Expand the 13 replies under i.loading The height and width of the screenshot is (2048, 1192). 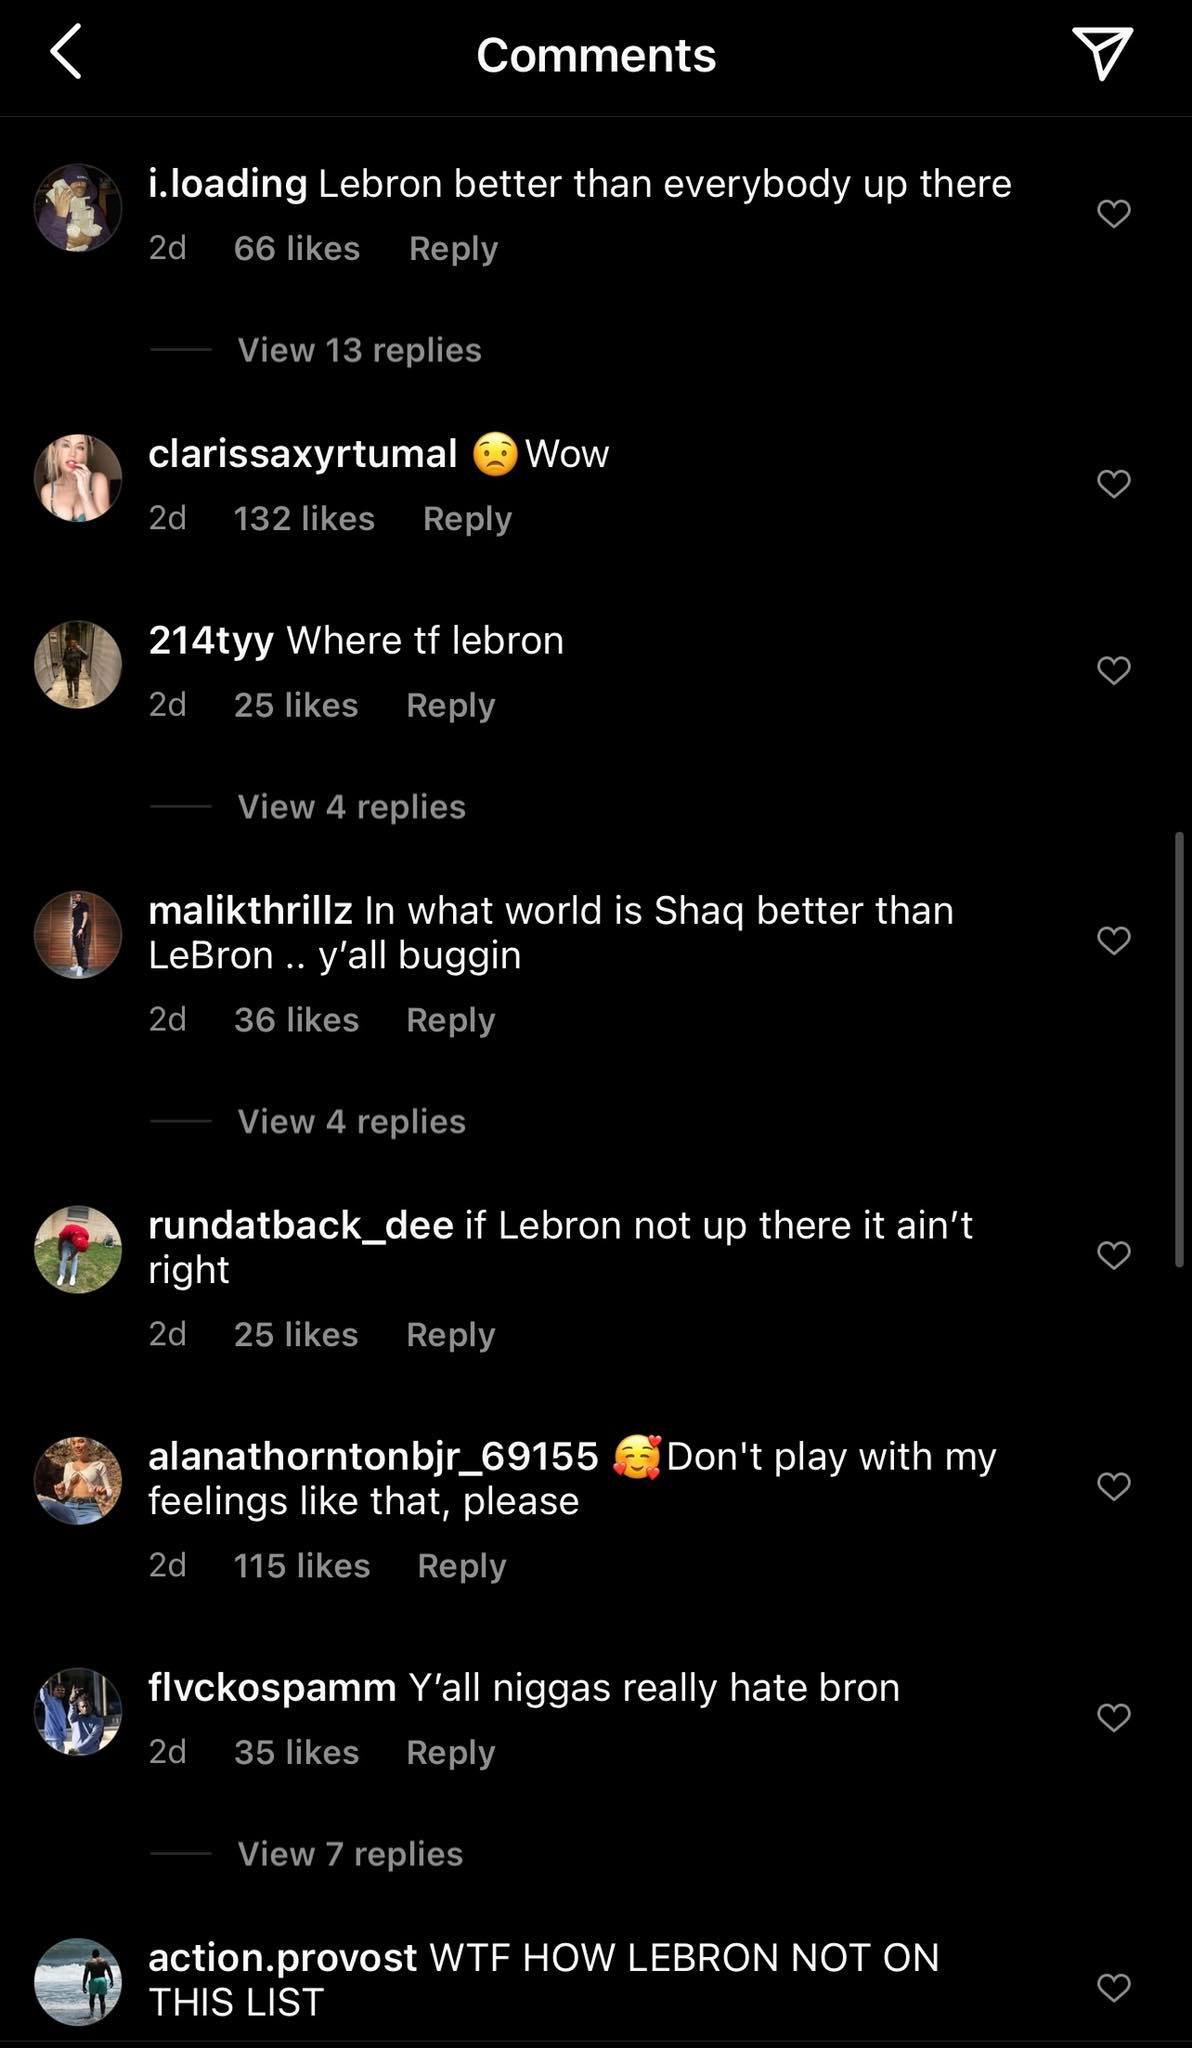(x=358, y=349)
